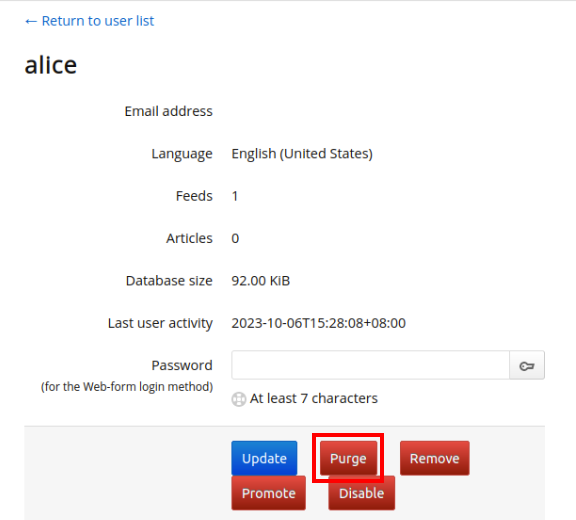The height and width of the screenshot is (520, 576).
Task: Focus the Password input field
Action: 370,365
